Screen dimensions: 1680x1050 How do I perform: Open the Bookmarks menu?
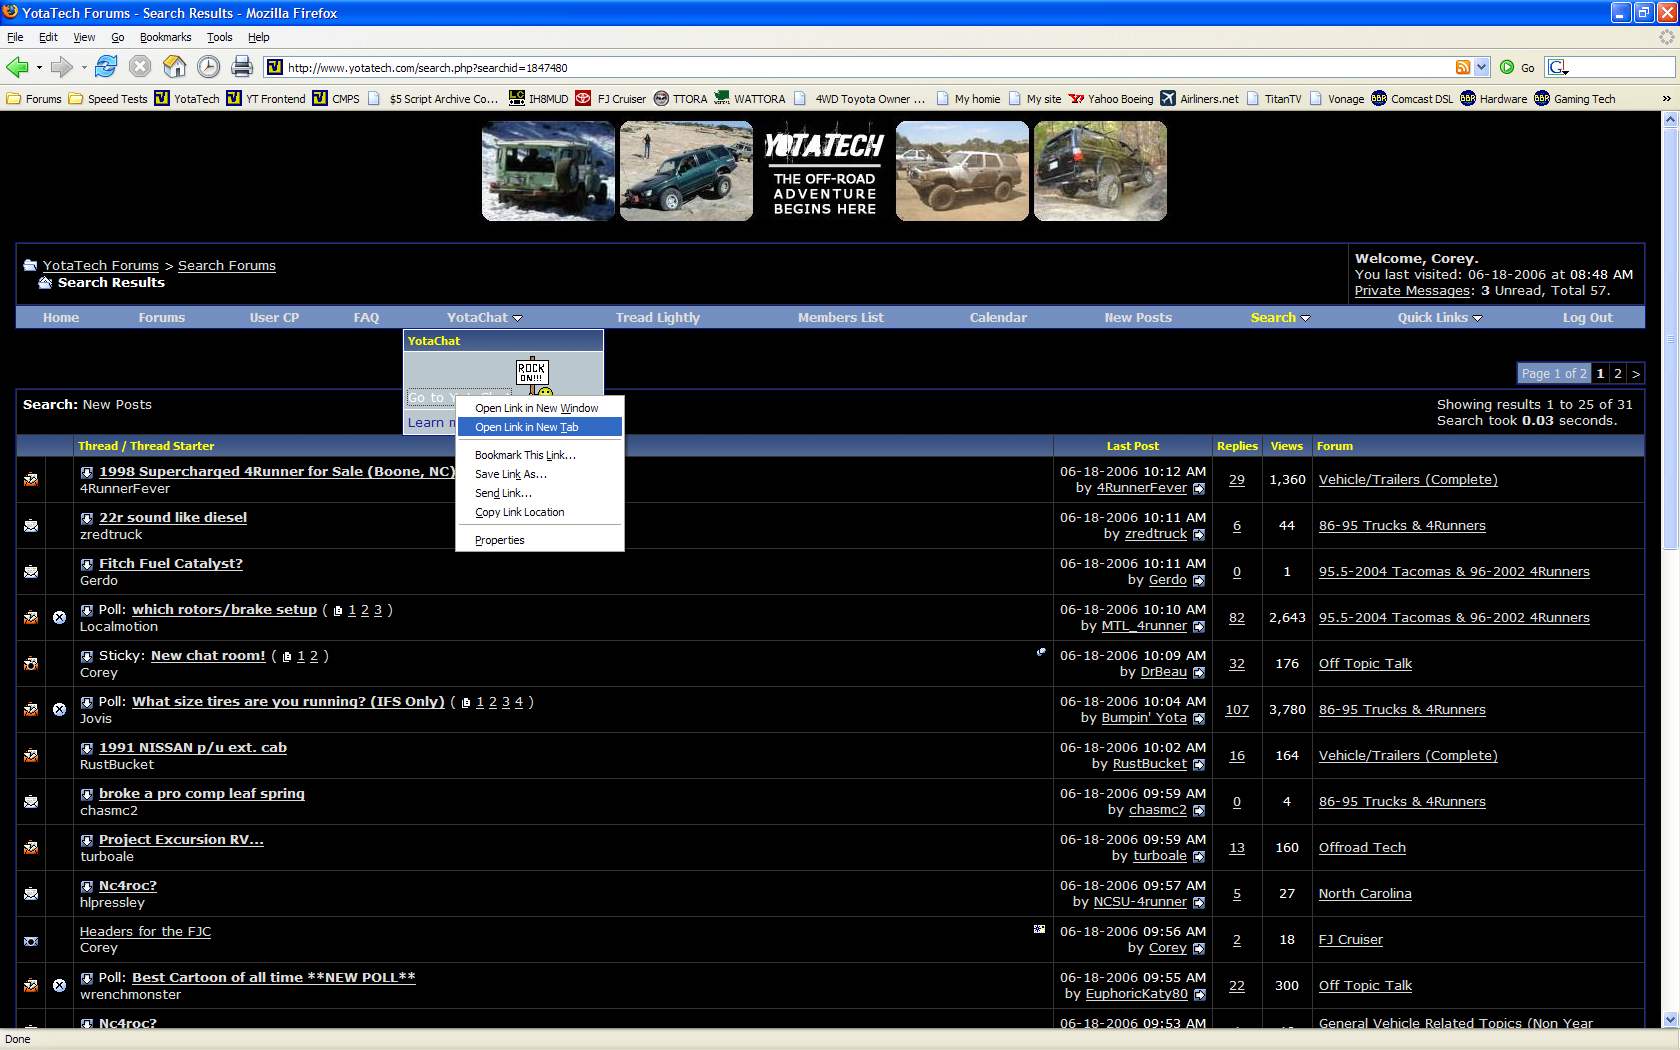(x=165, y=37)
